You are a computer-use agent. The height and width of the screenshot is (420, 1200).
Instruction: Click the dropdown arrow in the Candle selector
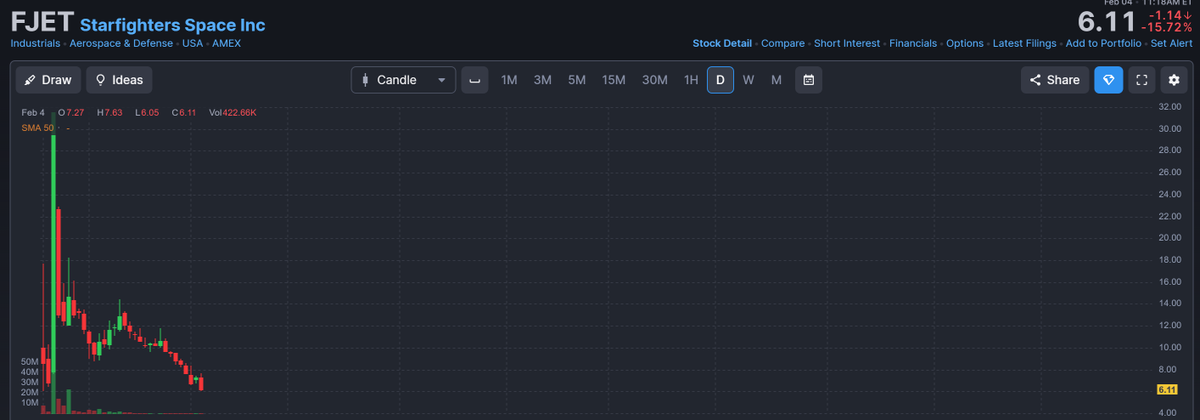pyautogui.click(x=441, y=80)
